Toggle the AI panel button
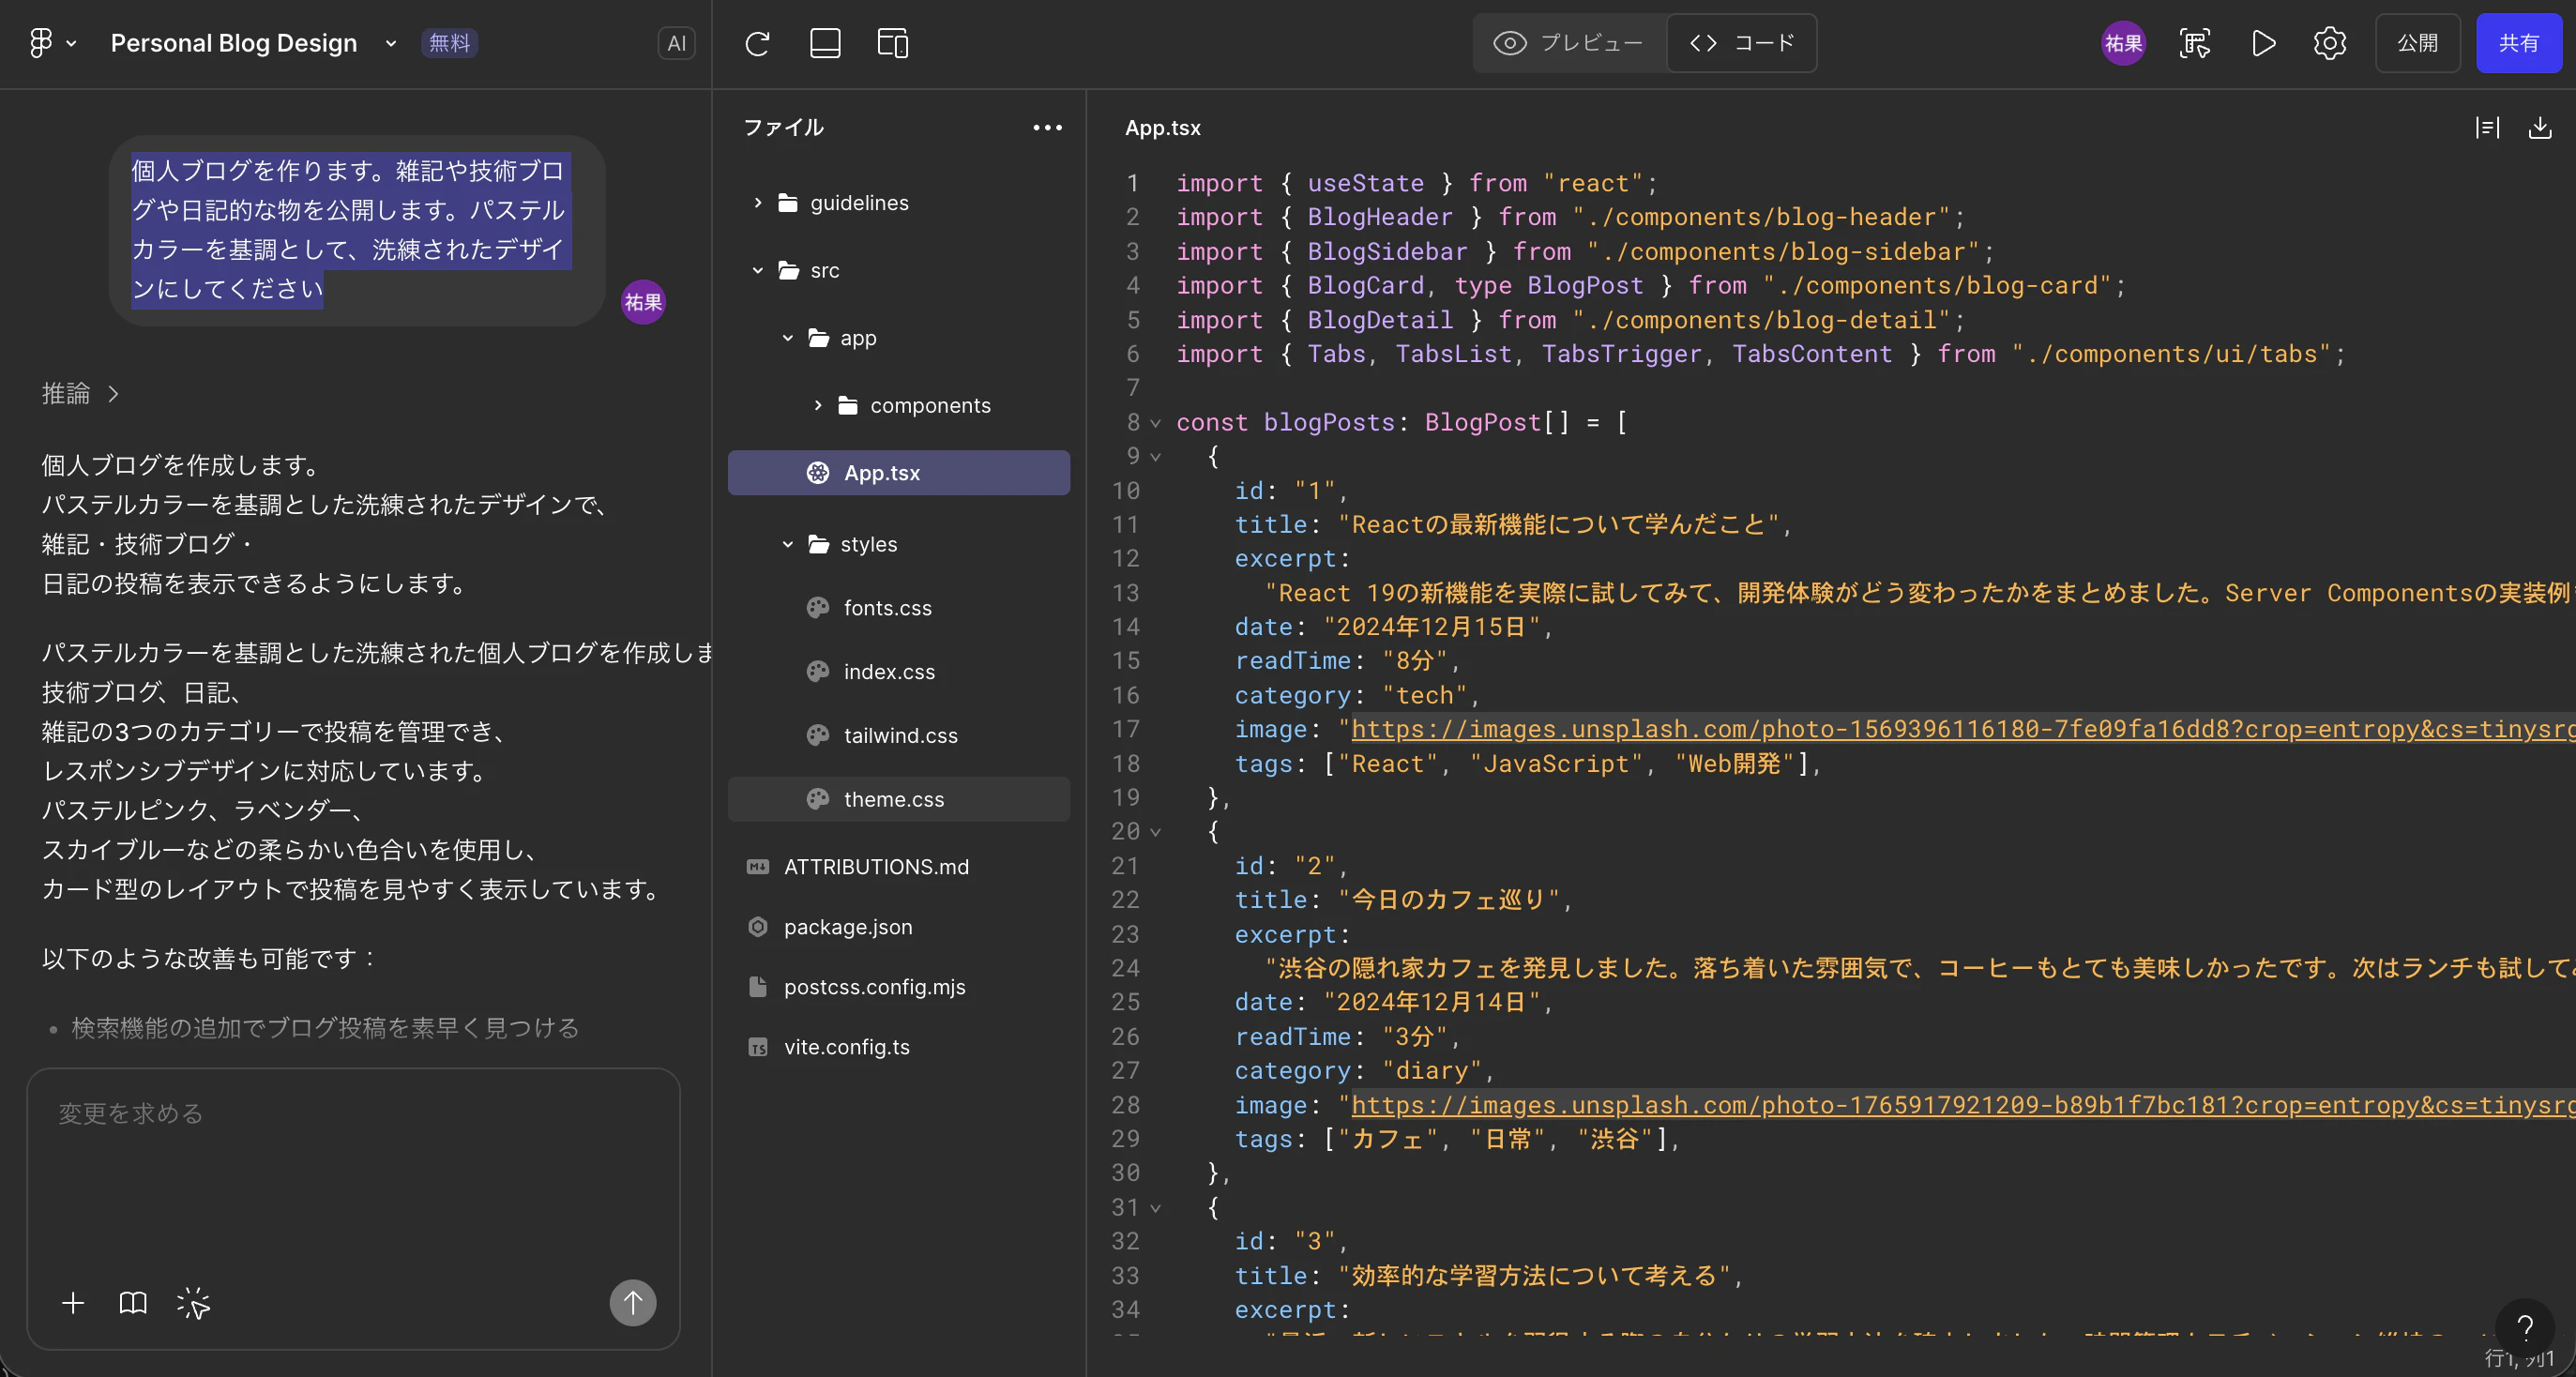 pos(676,43)
